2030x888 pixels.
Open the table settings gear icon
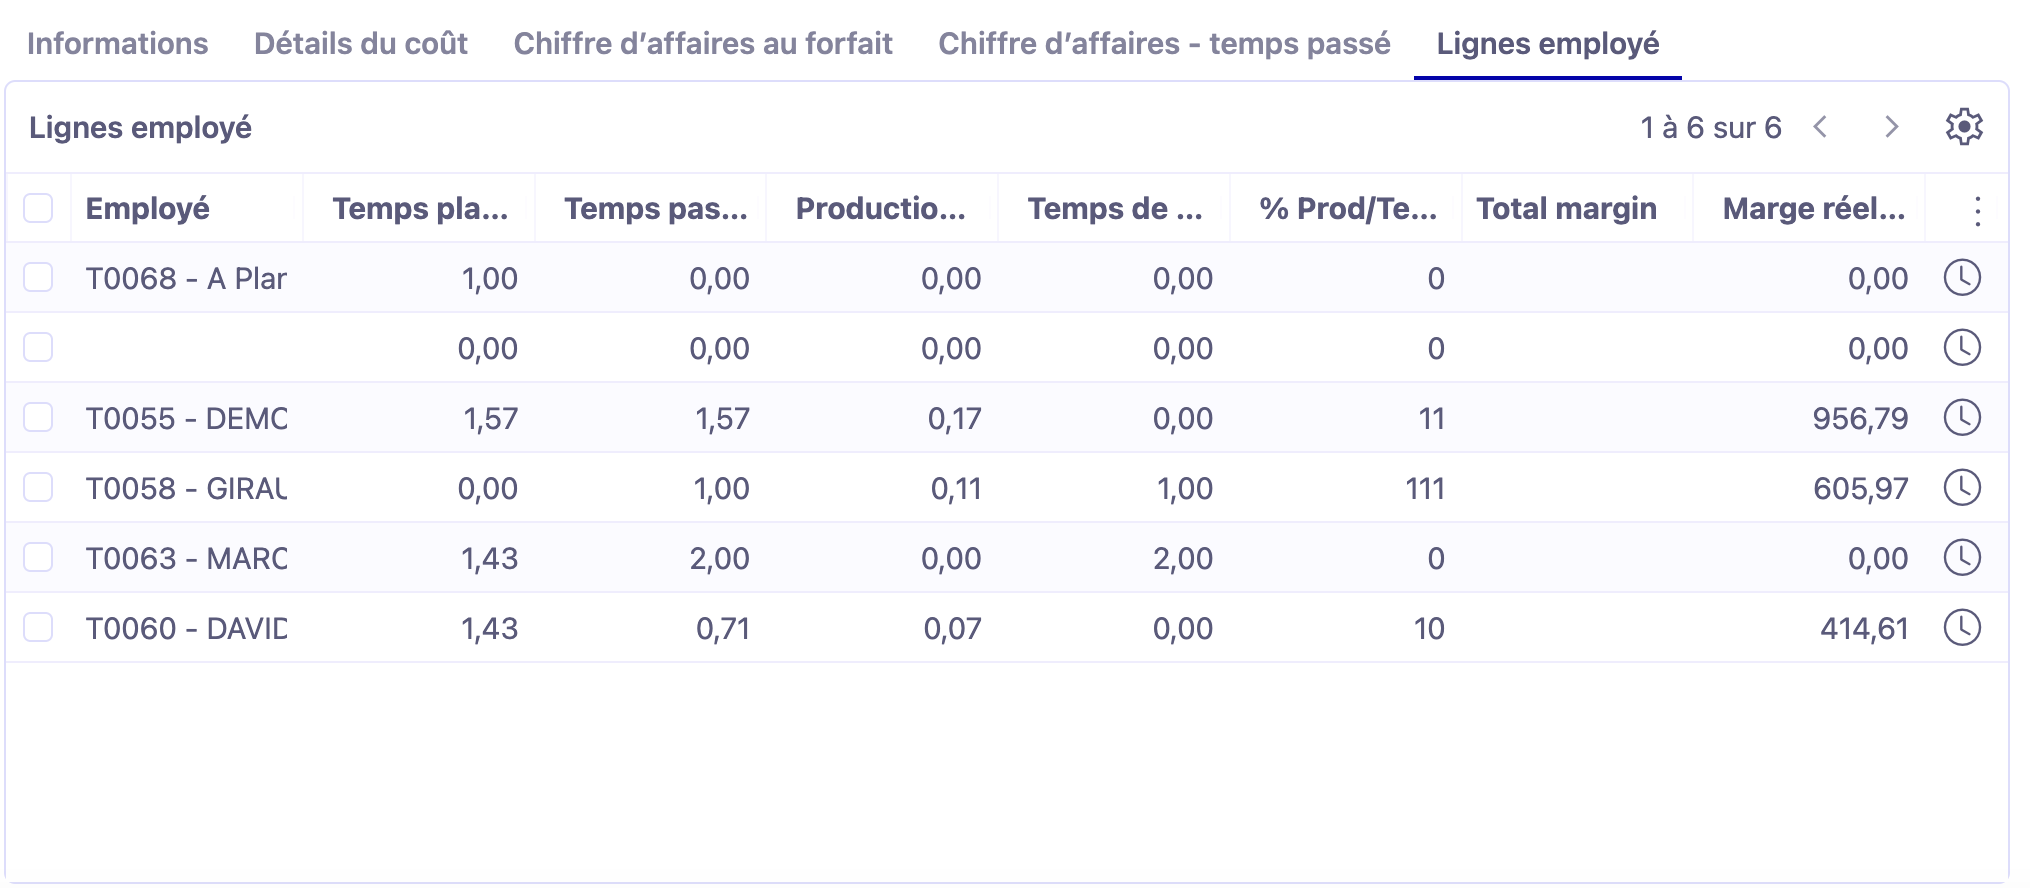(1966, 127)
